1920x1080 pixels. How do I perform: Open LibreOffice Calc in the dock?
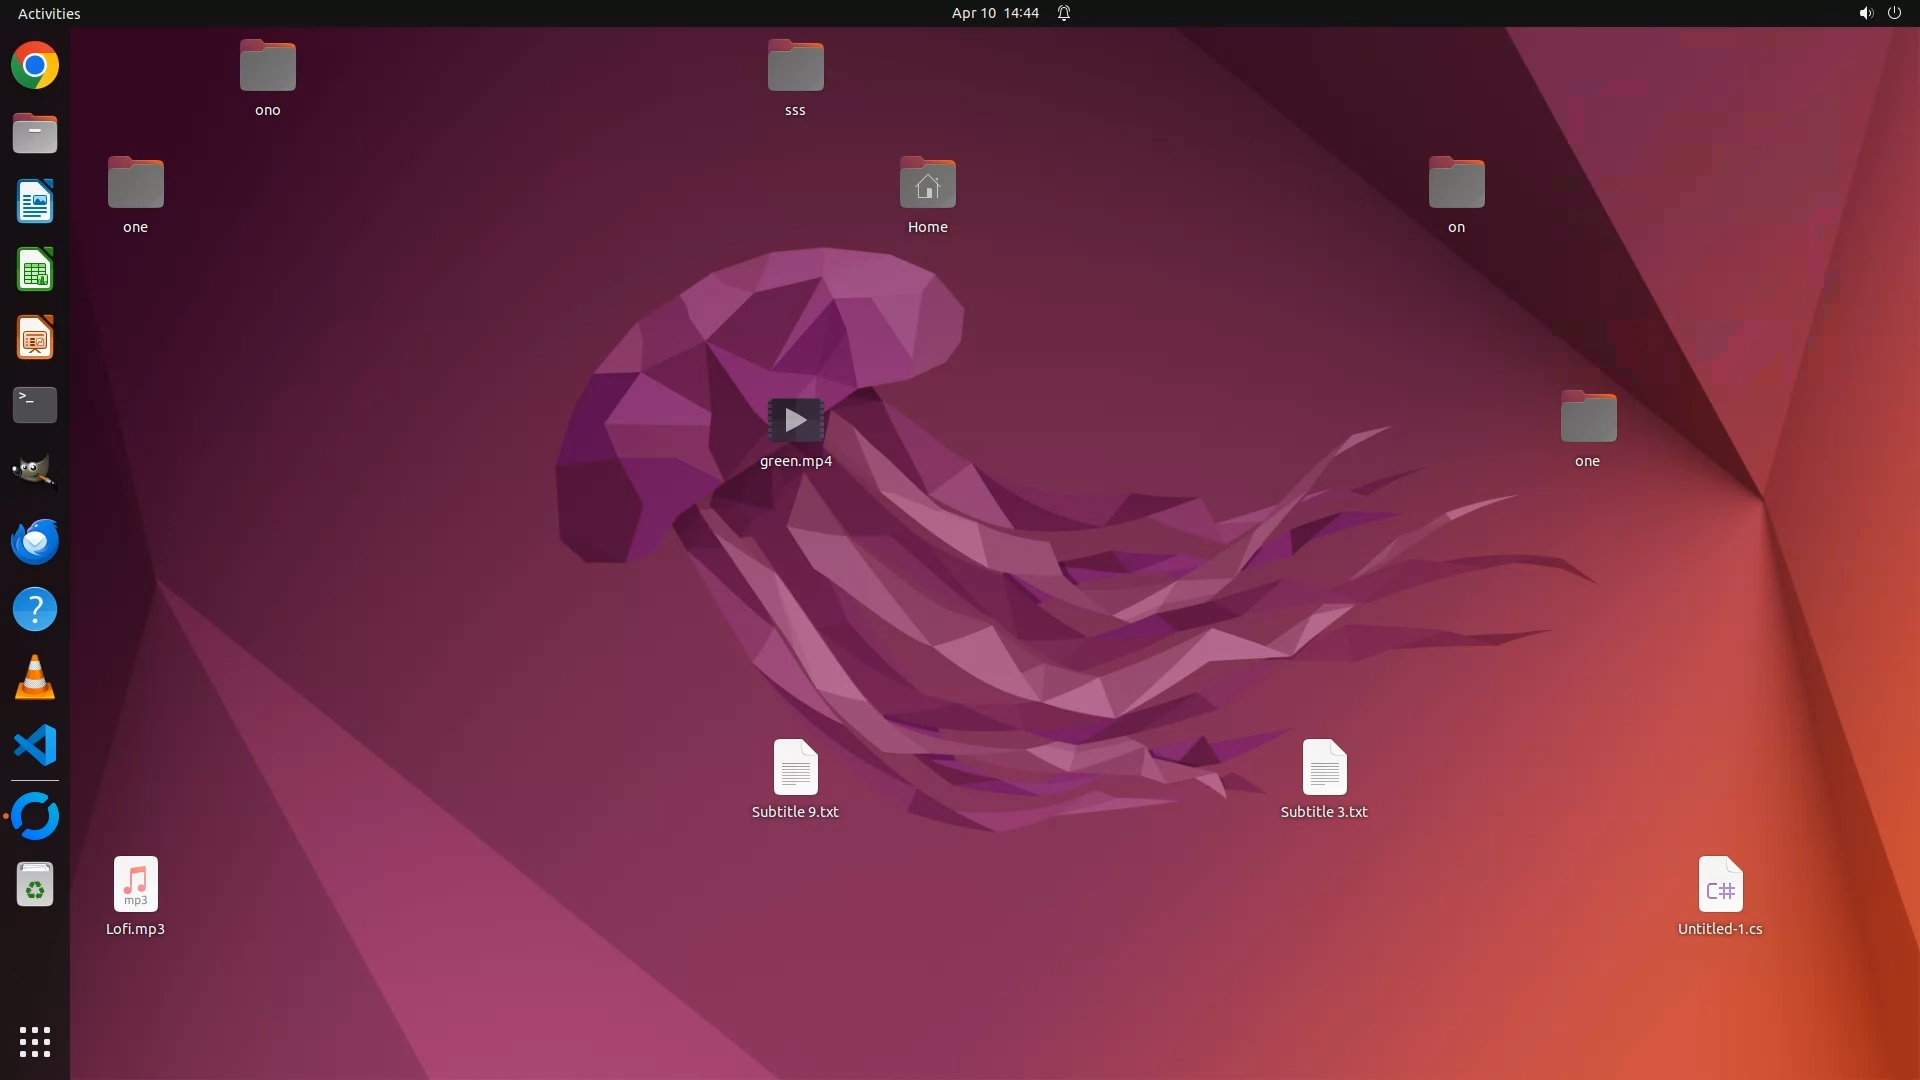tap(35, 270)
